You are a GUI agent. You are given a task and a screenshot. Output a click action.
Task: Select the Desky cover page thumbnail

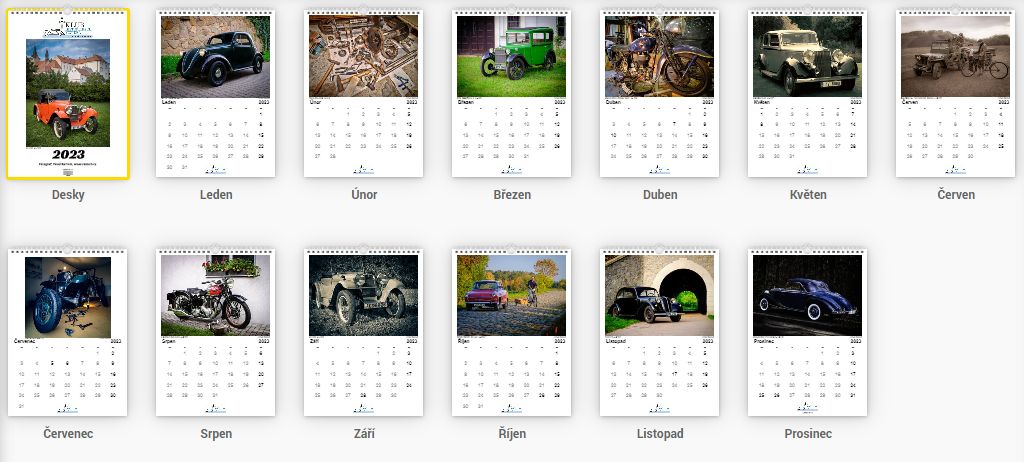tap(68, 94)
